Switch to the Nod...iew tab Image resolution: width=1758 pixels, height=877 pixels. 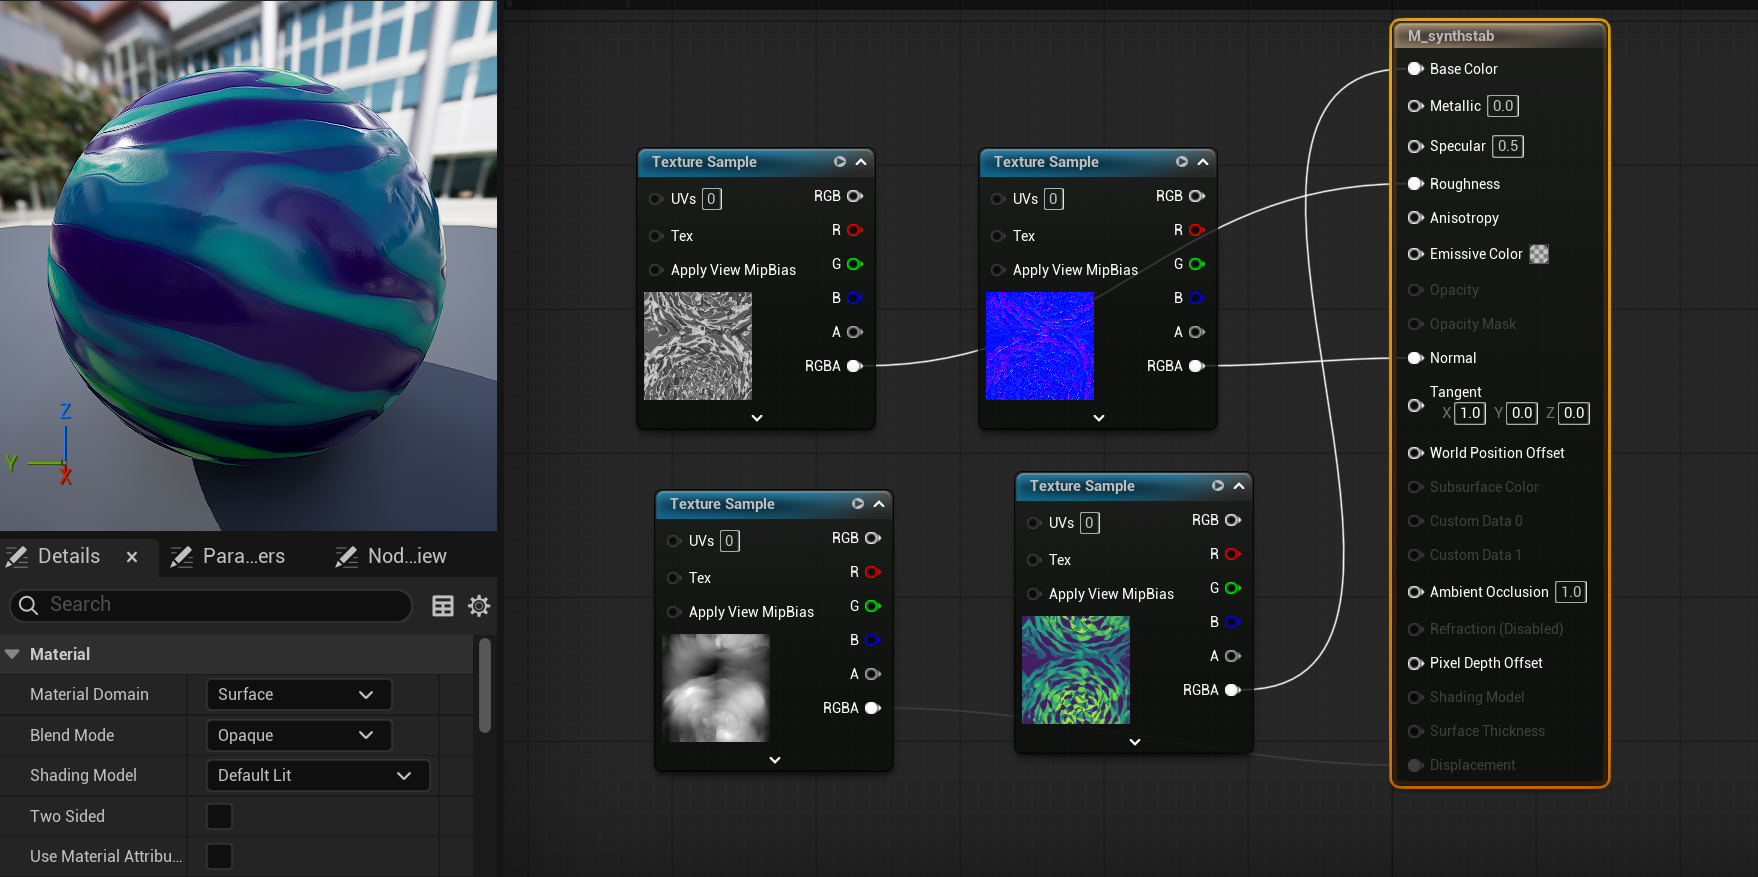(391, 556)
